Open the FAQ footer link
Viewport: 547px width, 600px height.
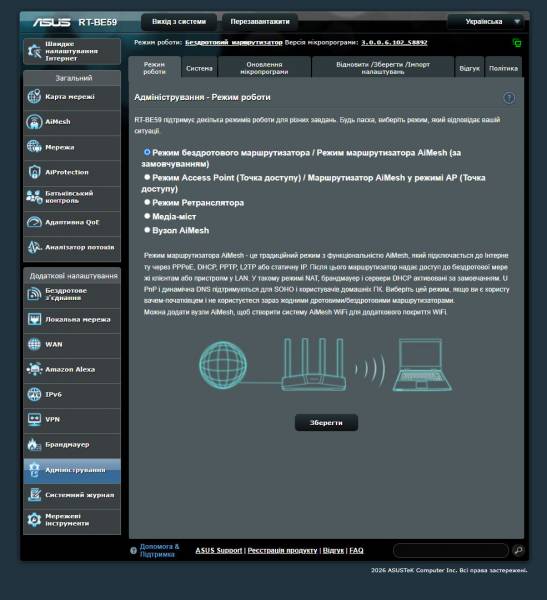[356, 550]
